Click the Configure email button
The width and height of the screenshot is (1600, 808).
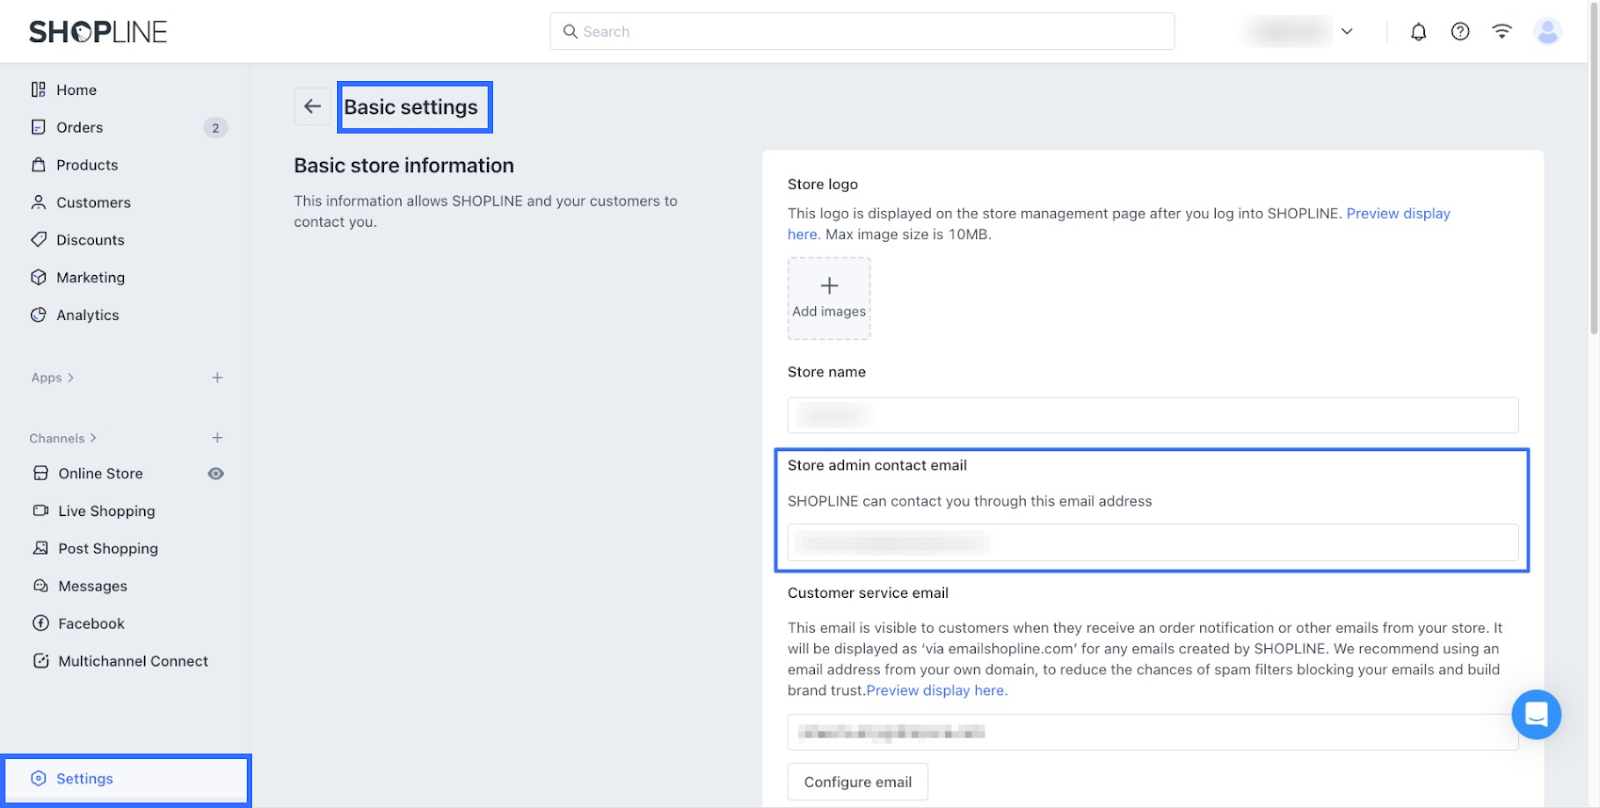pyautogui.click(x=858, y=782)
